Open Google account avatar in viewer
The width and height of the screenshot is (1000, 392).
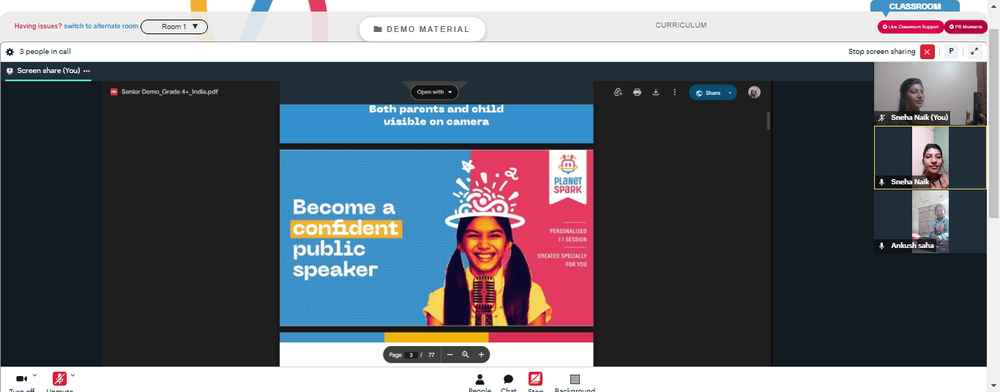click(x=754, y=92)
